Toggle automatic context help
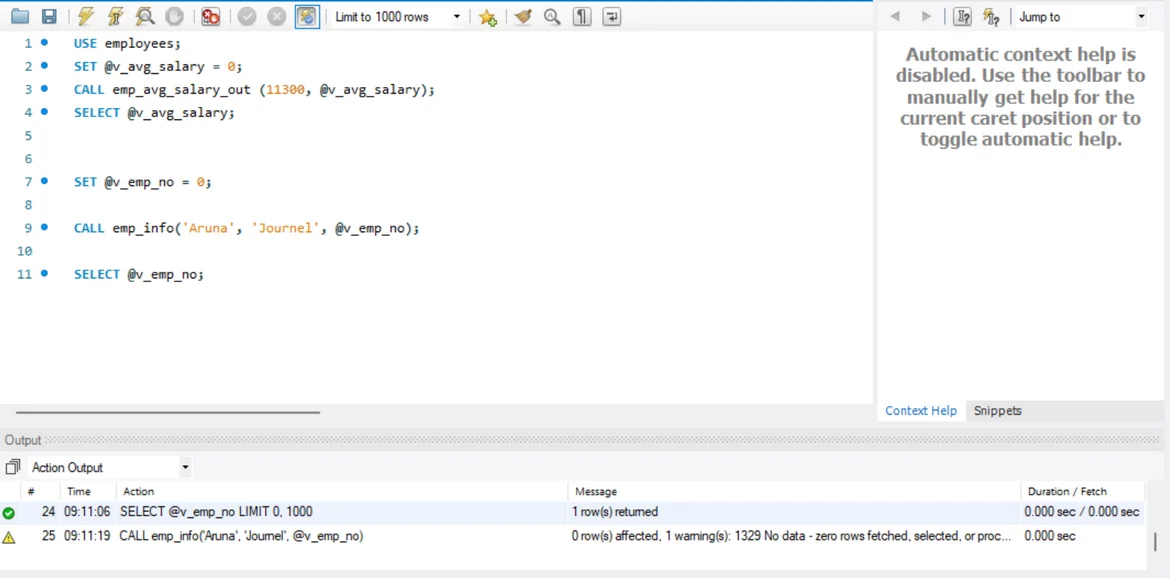The image size is (1170, 578). tap(991, 17)
